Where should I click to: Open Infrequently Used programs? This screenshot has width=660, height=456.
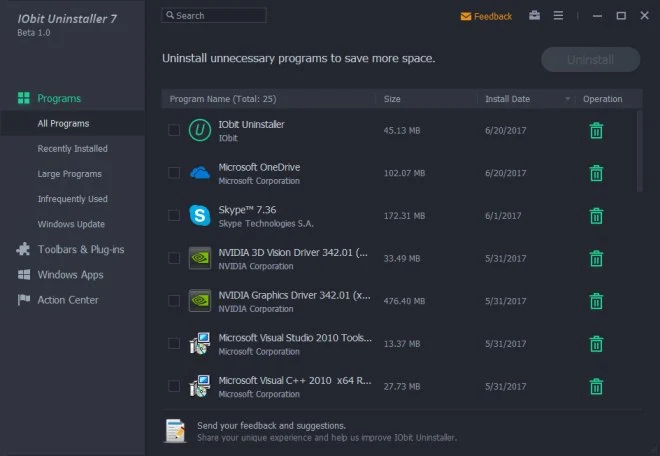(x=72, y=199)
